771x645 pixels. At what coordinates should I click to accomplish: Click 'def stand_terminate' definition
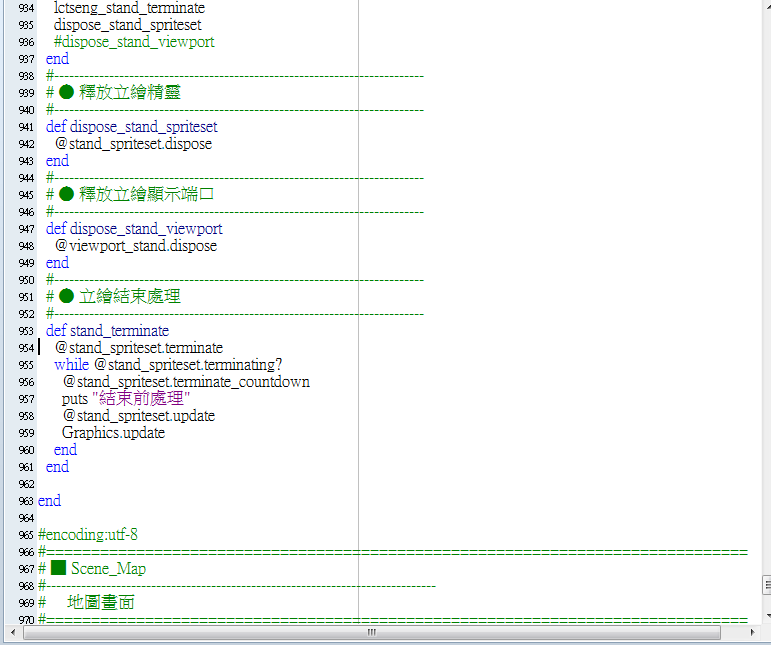pos(107,331)
